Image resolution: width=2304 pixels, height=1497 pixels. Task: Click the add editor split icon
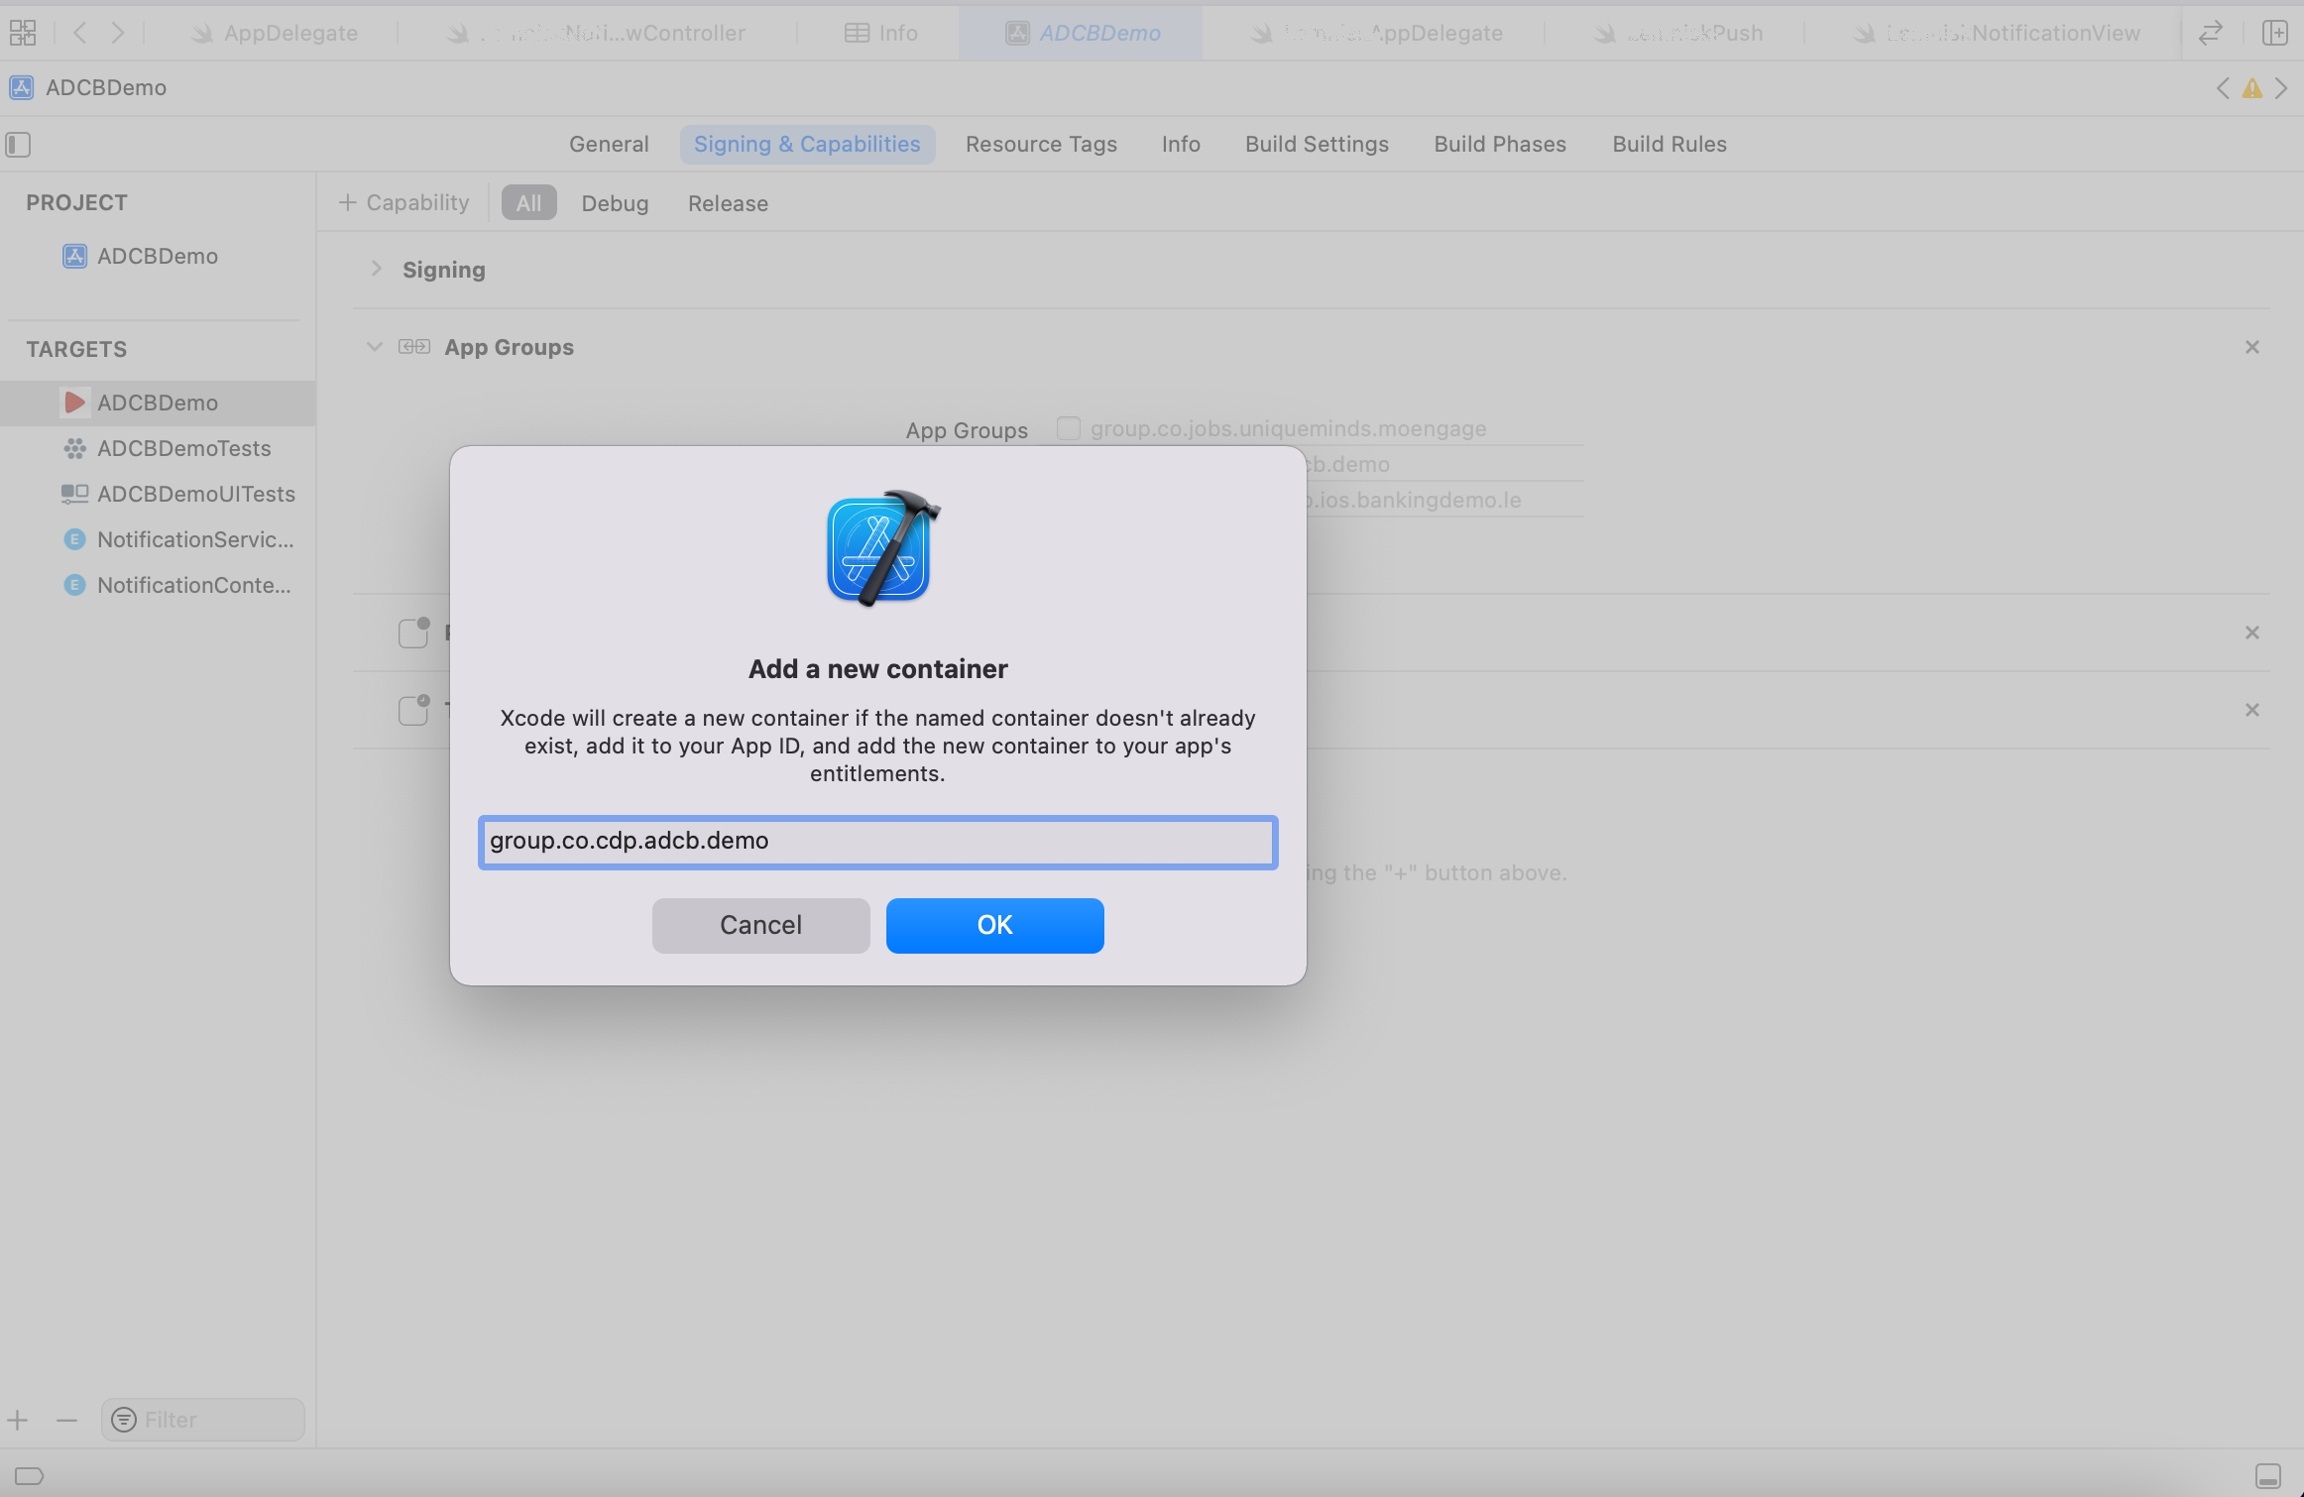click(x=2275, y=32)
